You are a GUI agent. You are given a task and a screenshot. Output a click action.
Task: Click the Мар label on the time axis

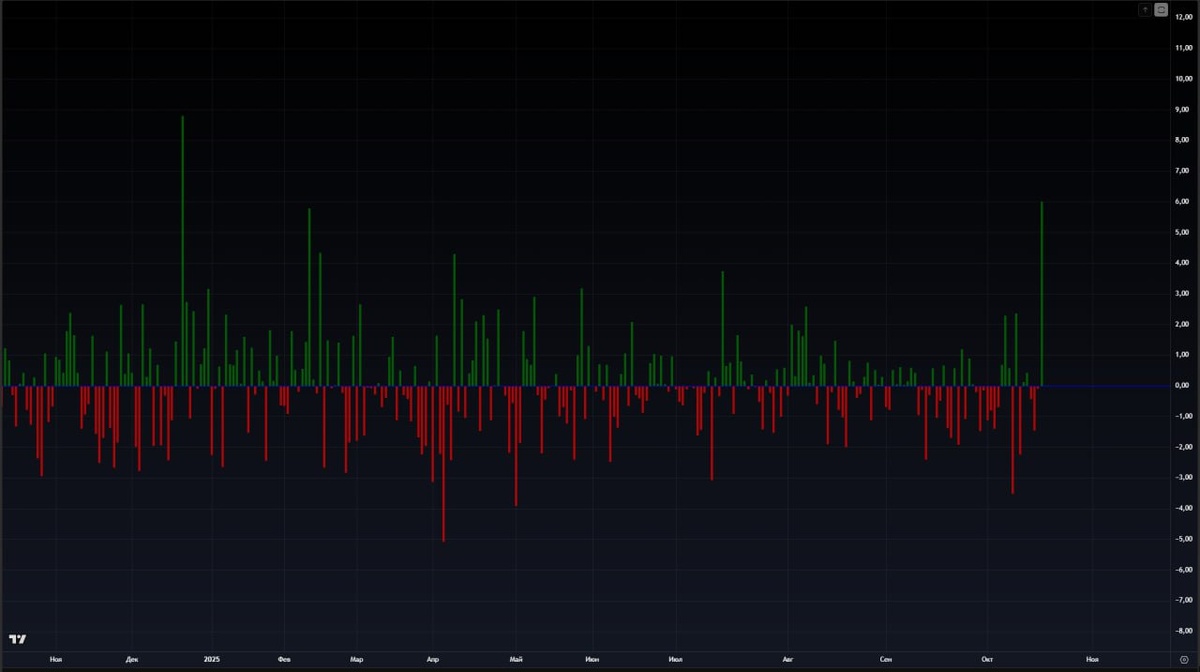pos(357,660)
